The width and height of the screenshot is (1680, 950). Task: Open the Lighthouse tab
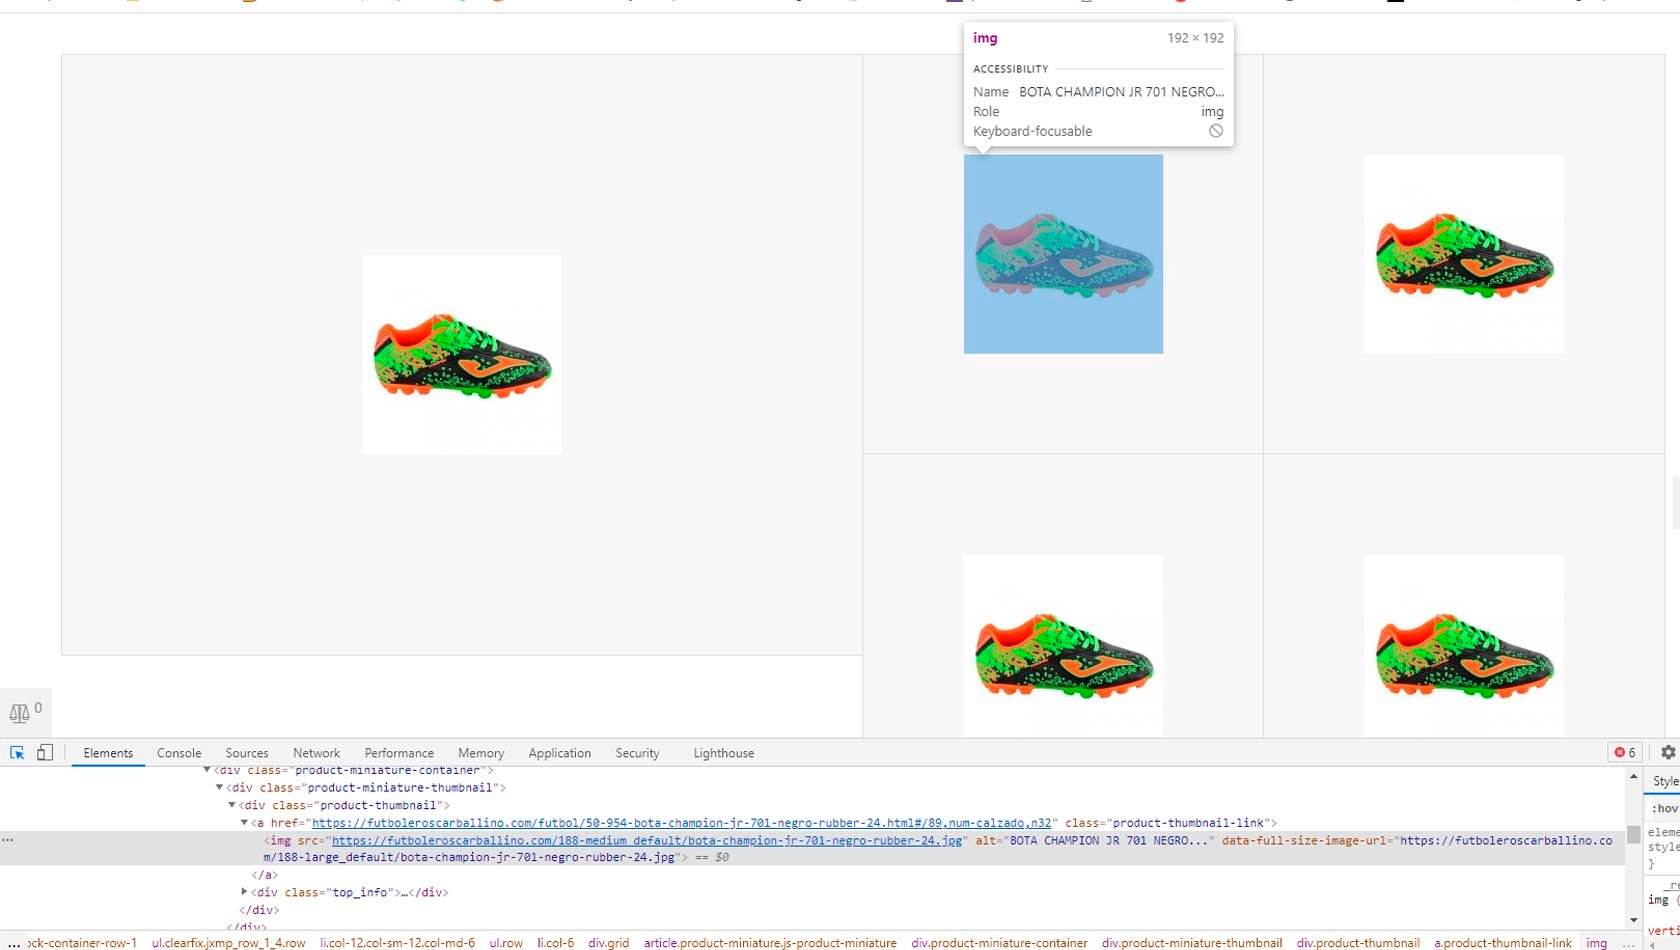tap(724, 753)
